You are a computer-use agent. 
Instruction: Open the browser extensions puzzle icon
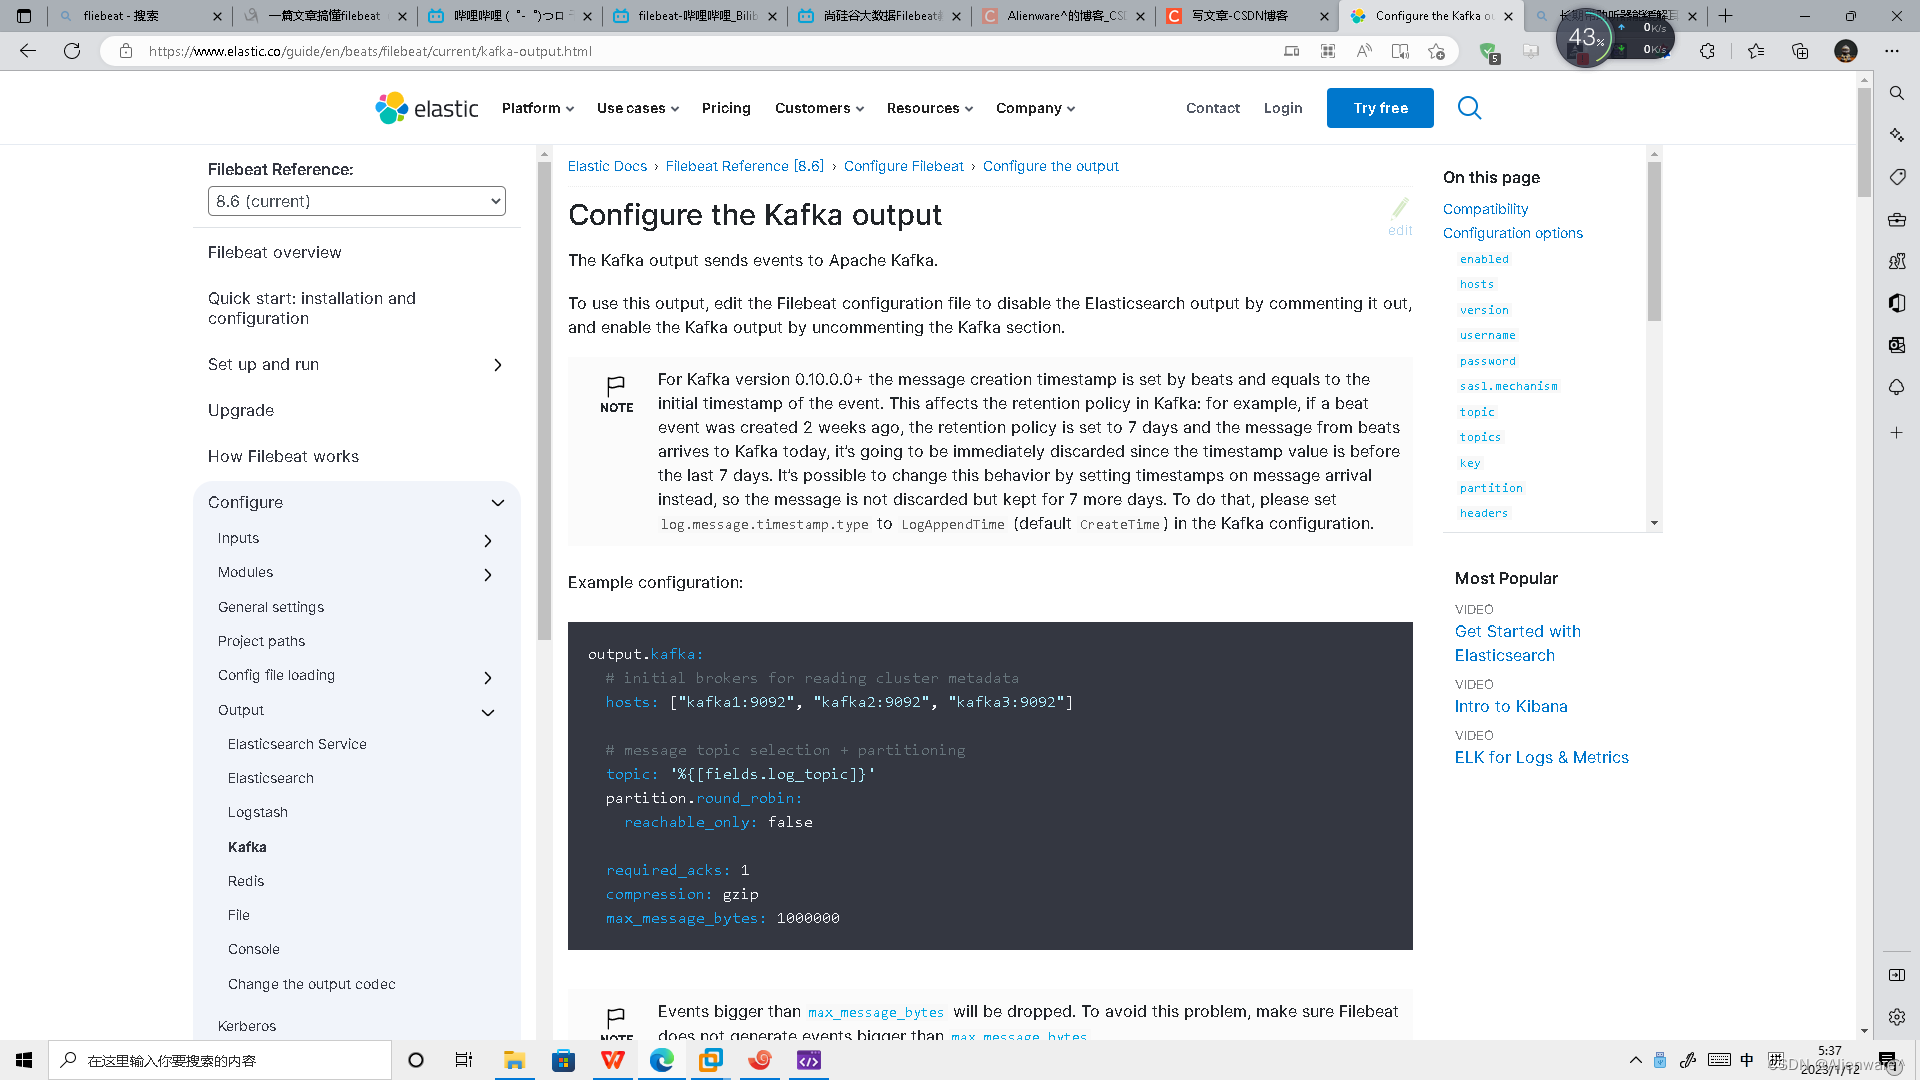[x=1707, y=51]
